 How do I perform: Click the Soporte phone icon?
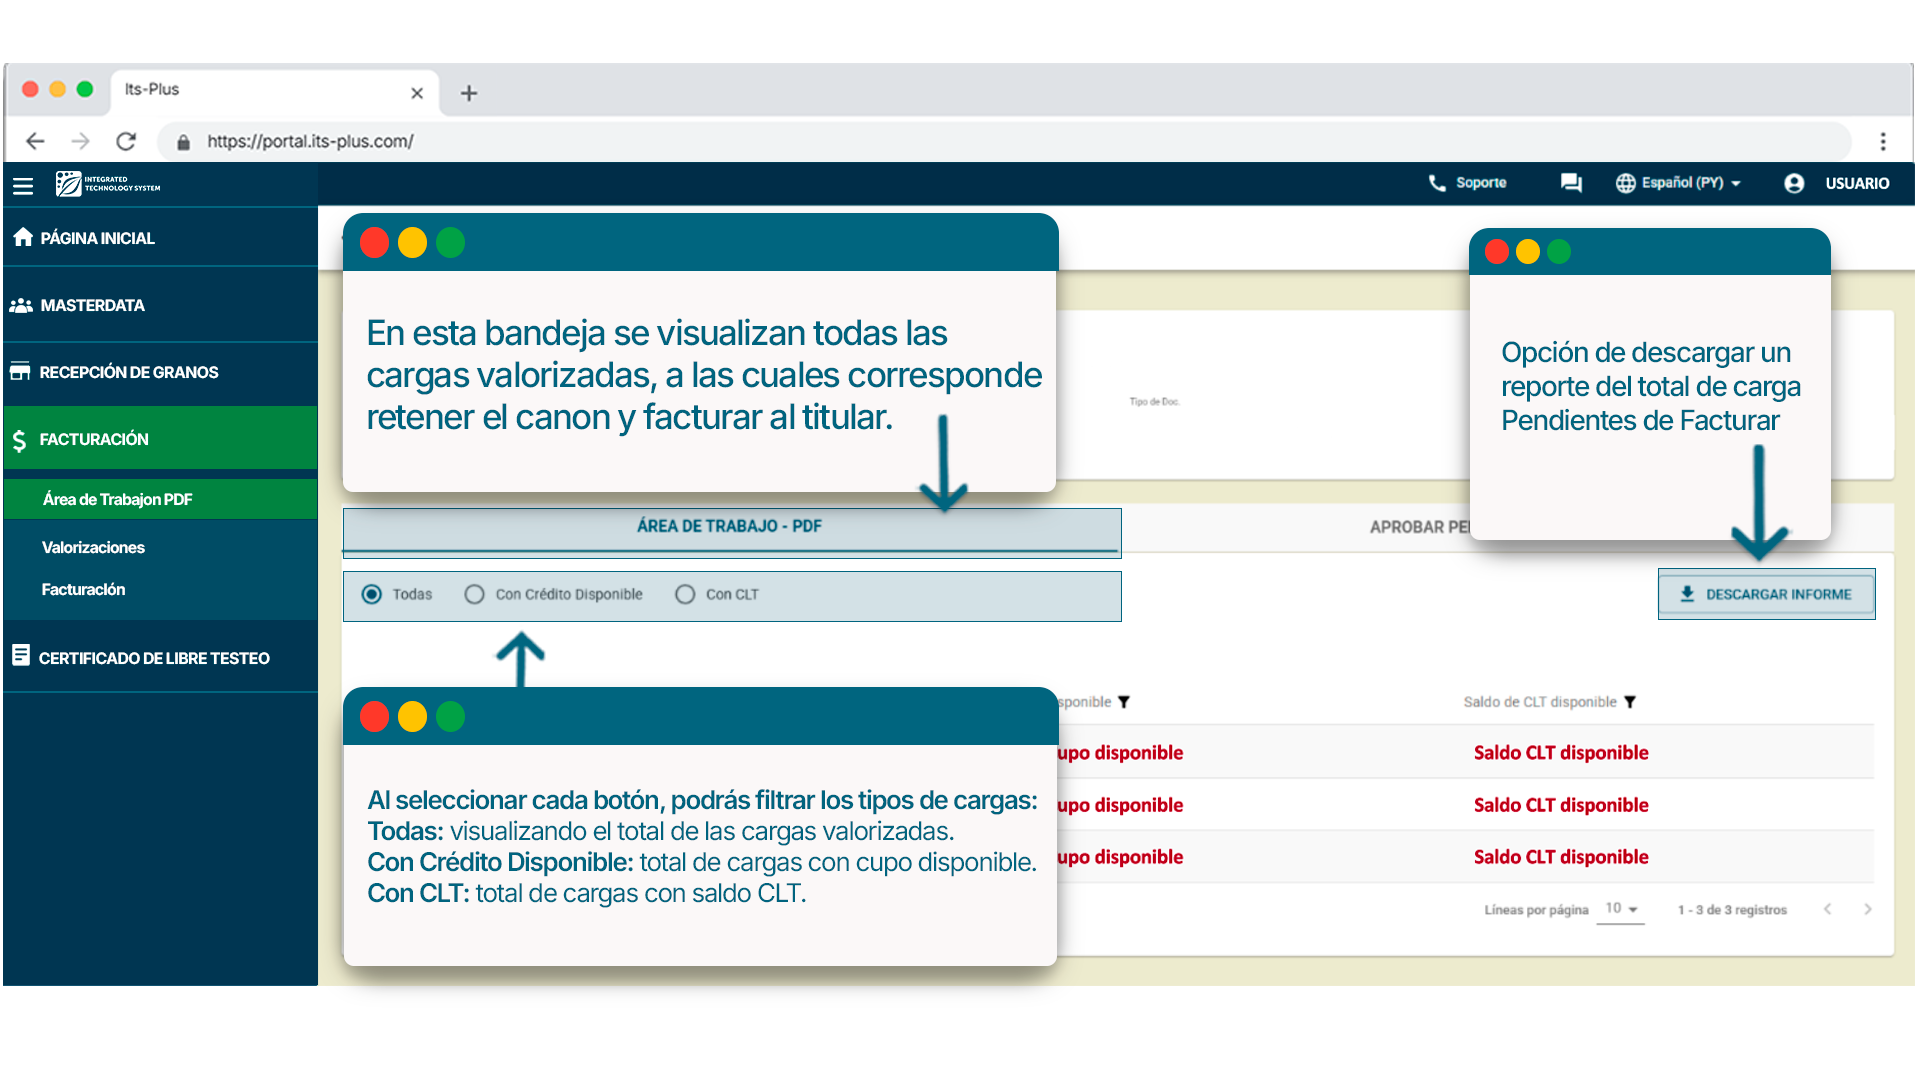click(x=1437, y=183)
